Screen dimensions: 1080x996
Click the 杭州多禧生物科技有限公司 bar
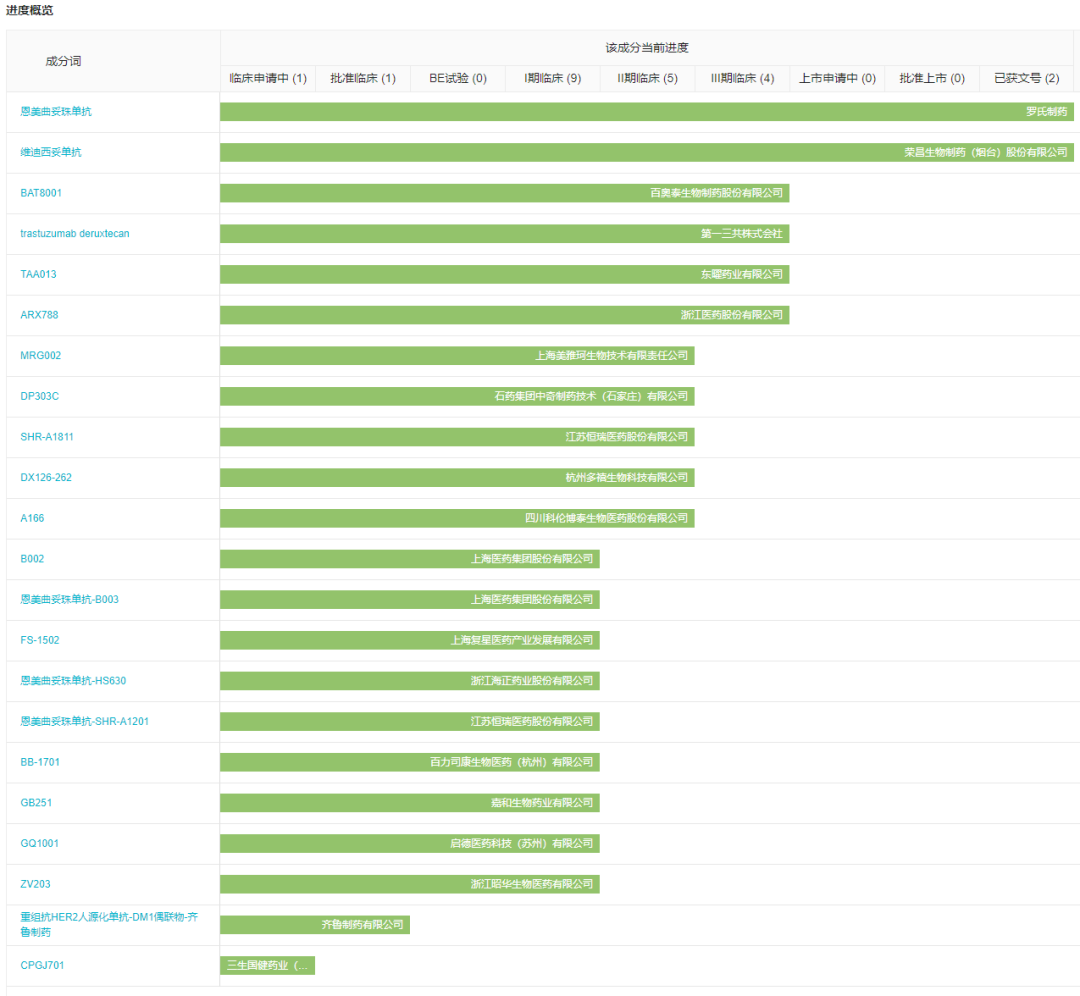point(457,477)
